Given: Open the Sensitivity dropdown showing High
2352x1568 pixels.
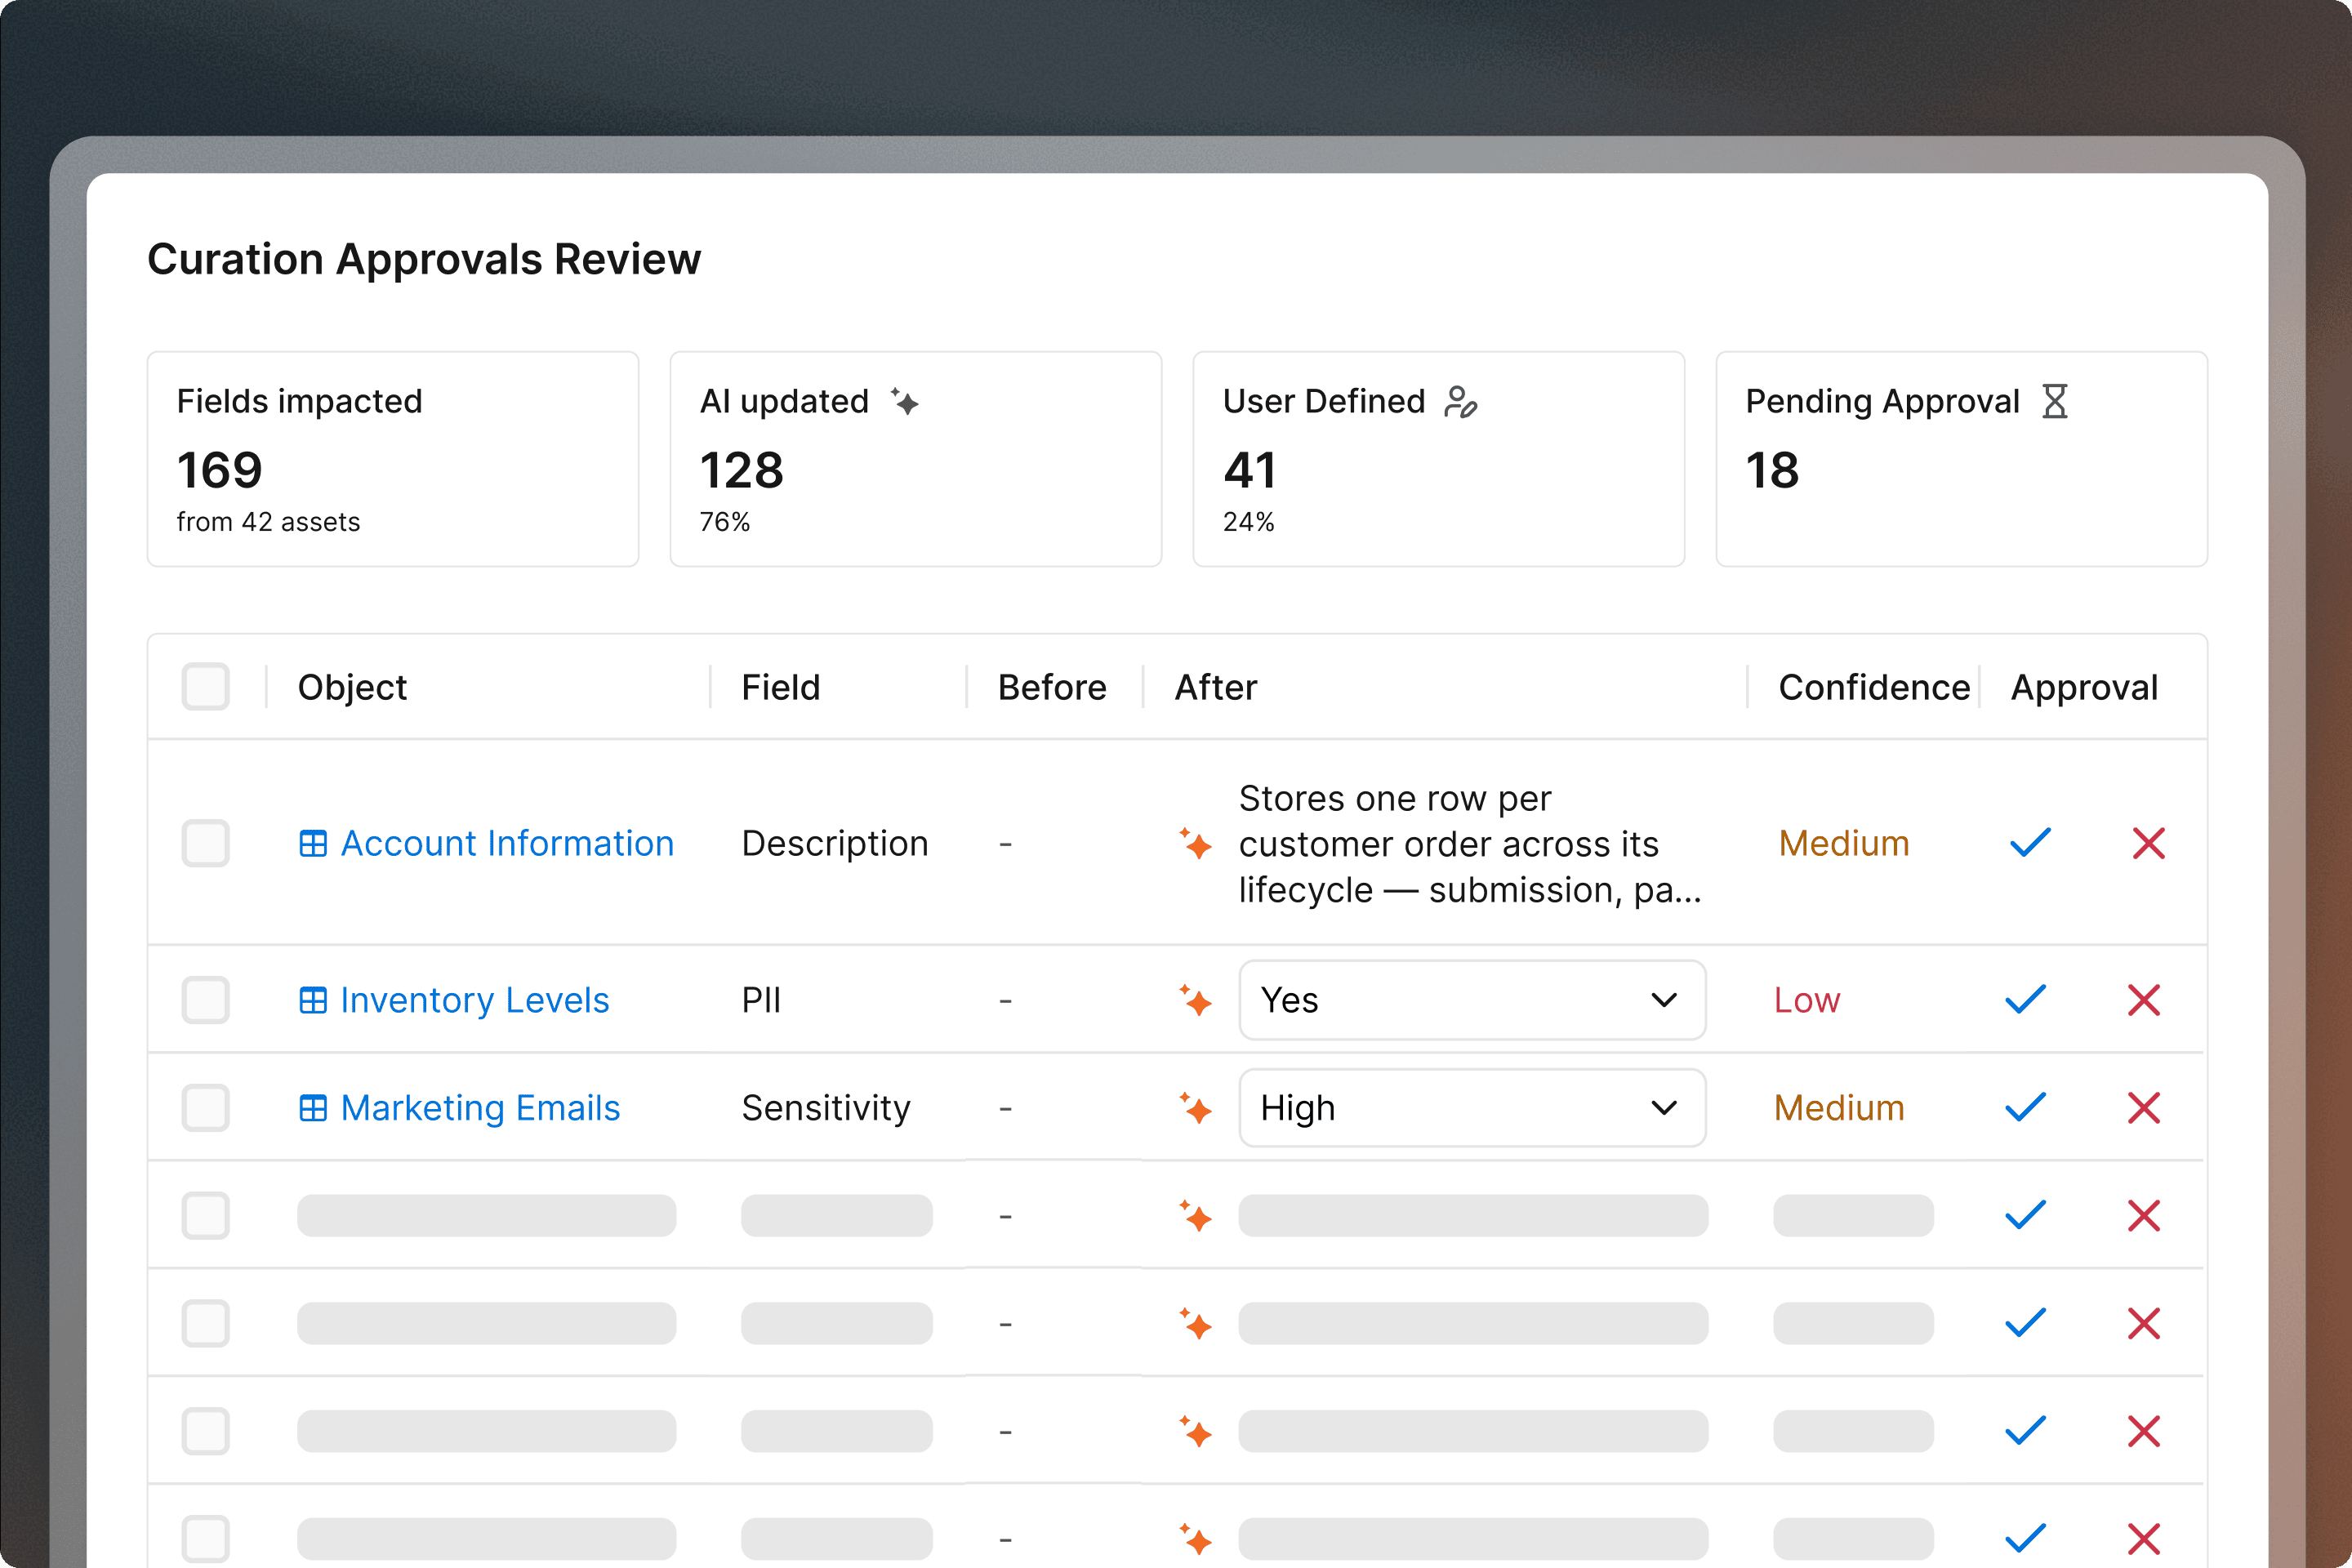Looking at the screenshot, I should pyautogui.click(x=1472, y=1107).
